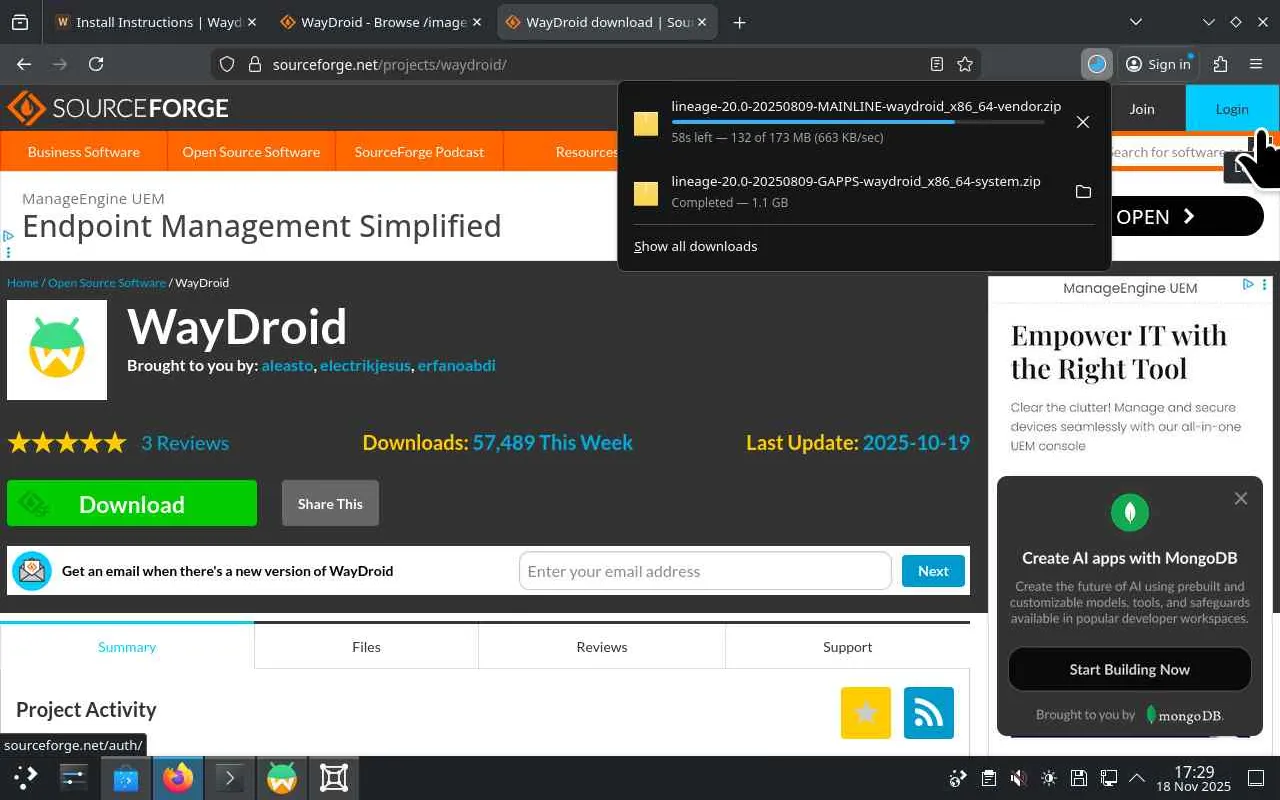Show the desktop via taskbar corner button

(1256, 778)
